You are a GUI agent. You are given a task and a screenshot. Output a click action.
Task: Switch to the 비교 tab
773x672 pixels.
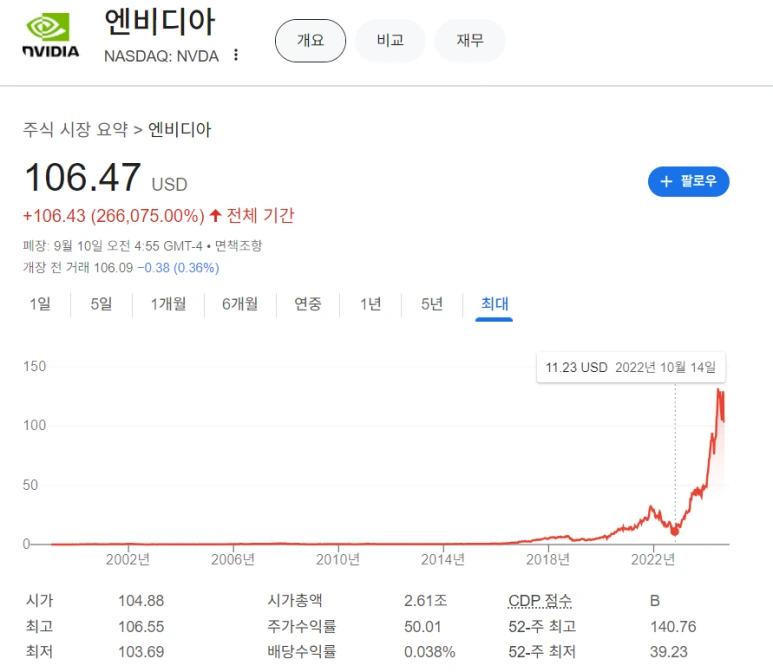pos(390,40)
